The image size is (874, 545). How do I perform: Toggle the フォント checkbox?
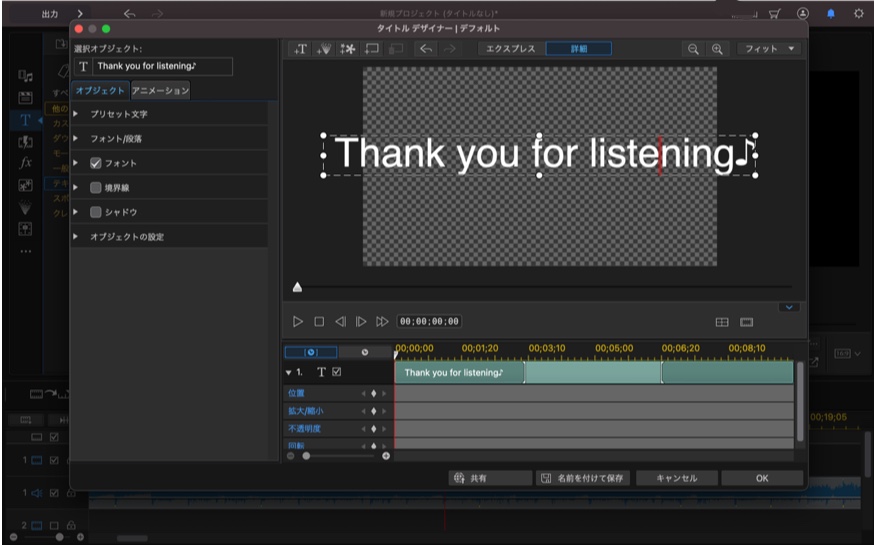click(x=96, y=163)
